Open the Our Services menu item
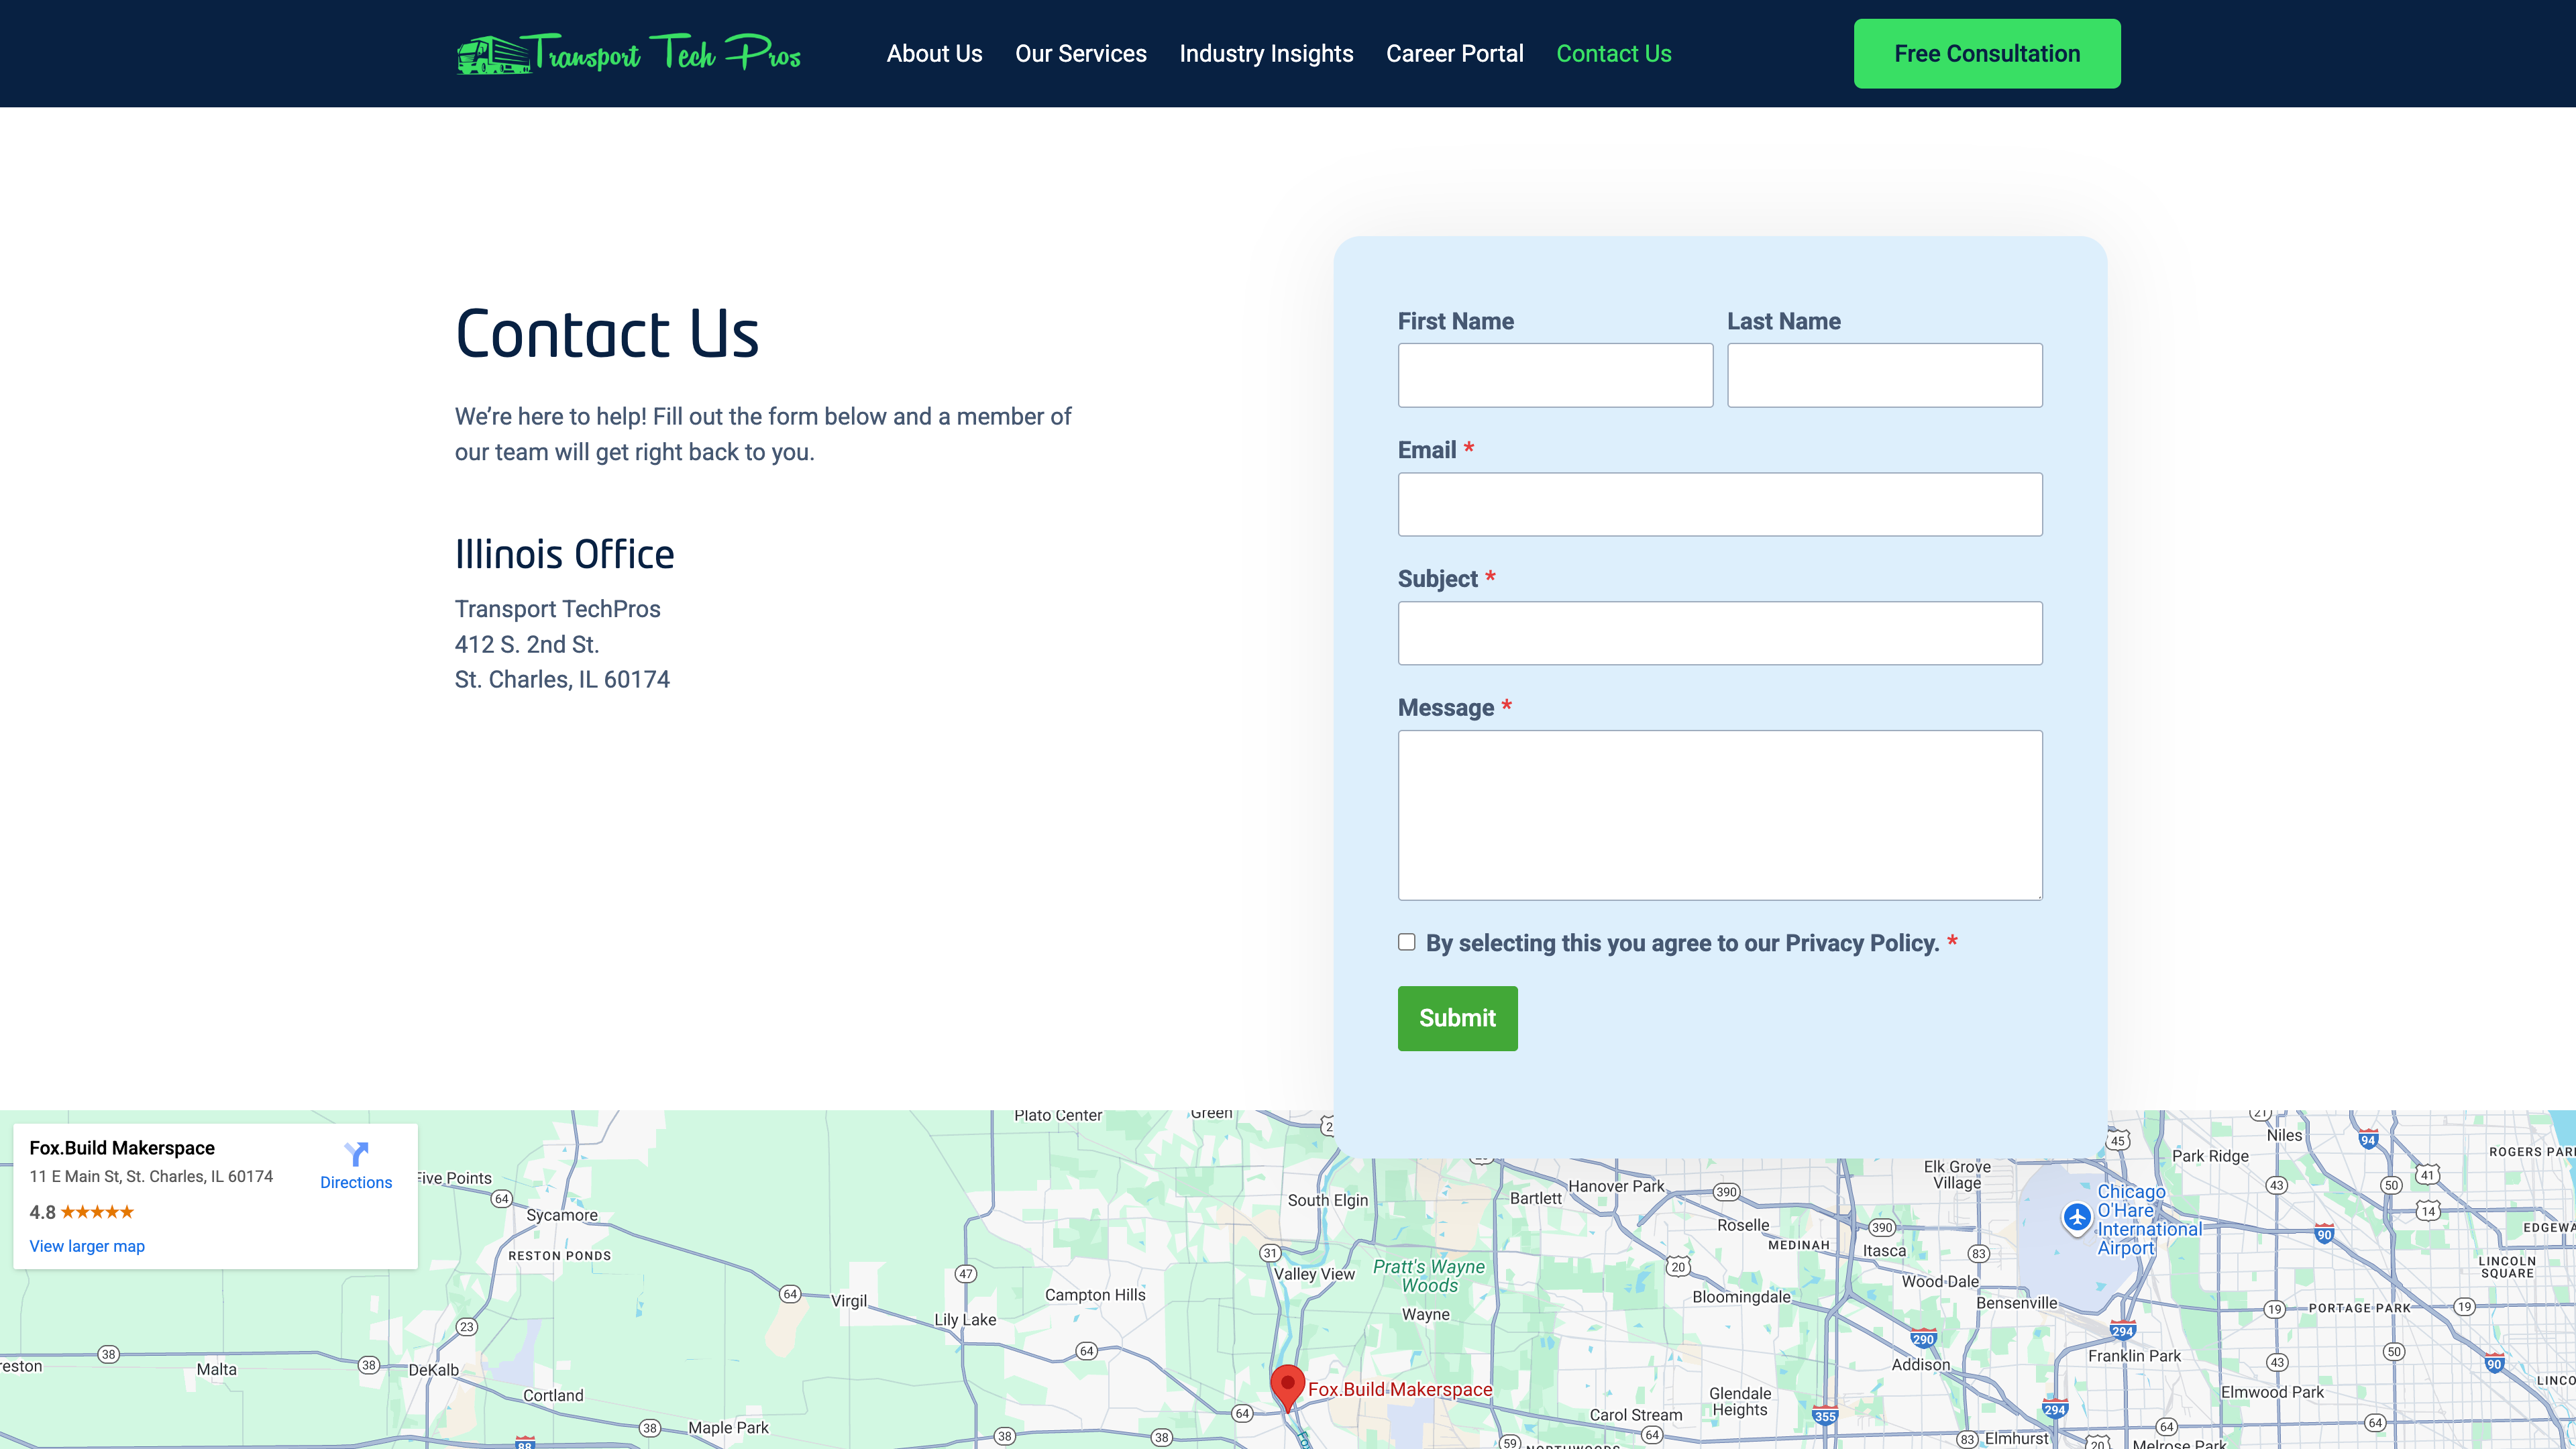 point(1080,54)
